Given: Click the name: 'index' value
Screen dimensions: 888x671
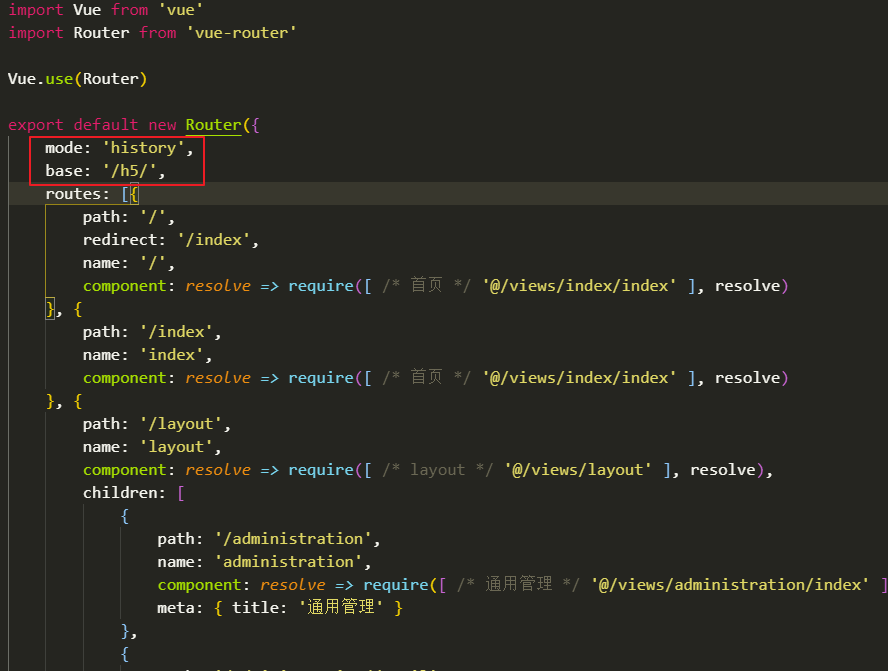Looking at the screenshot, I should point(172,355).
